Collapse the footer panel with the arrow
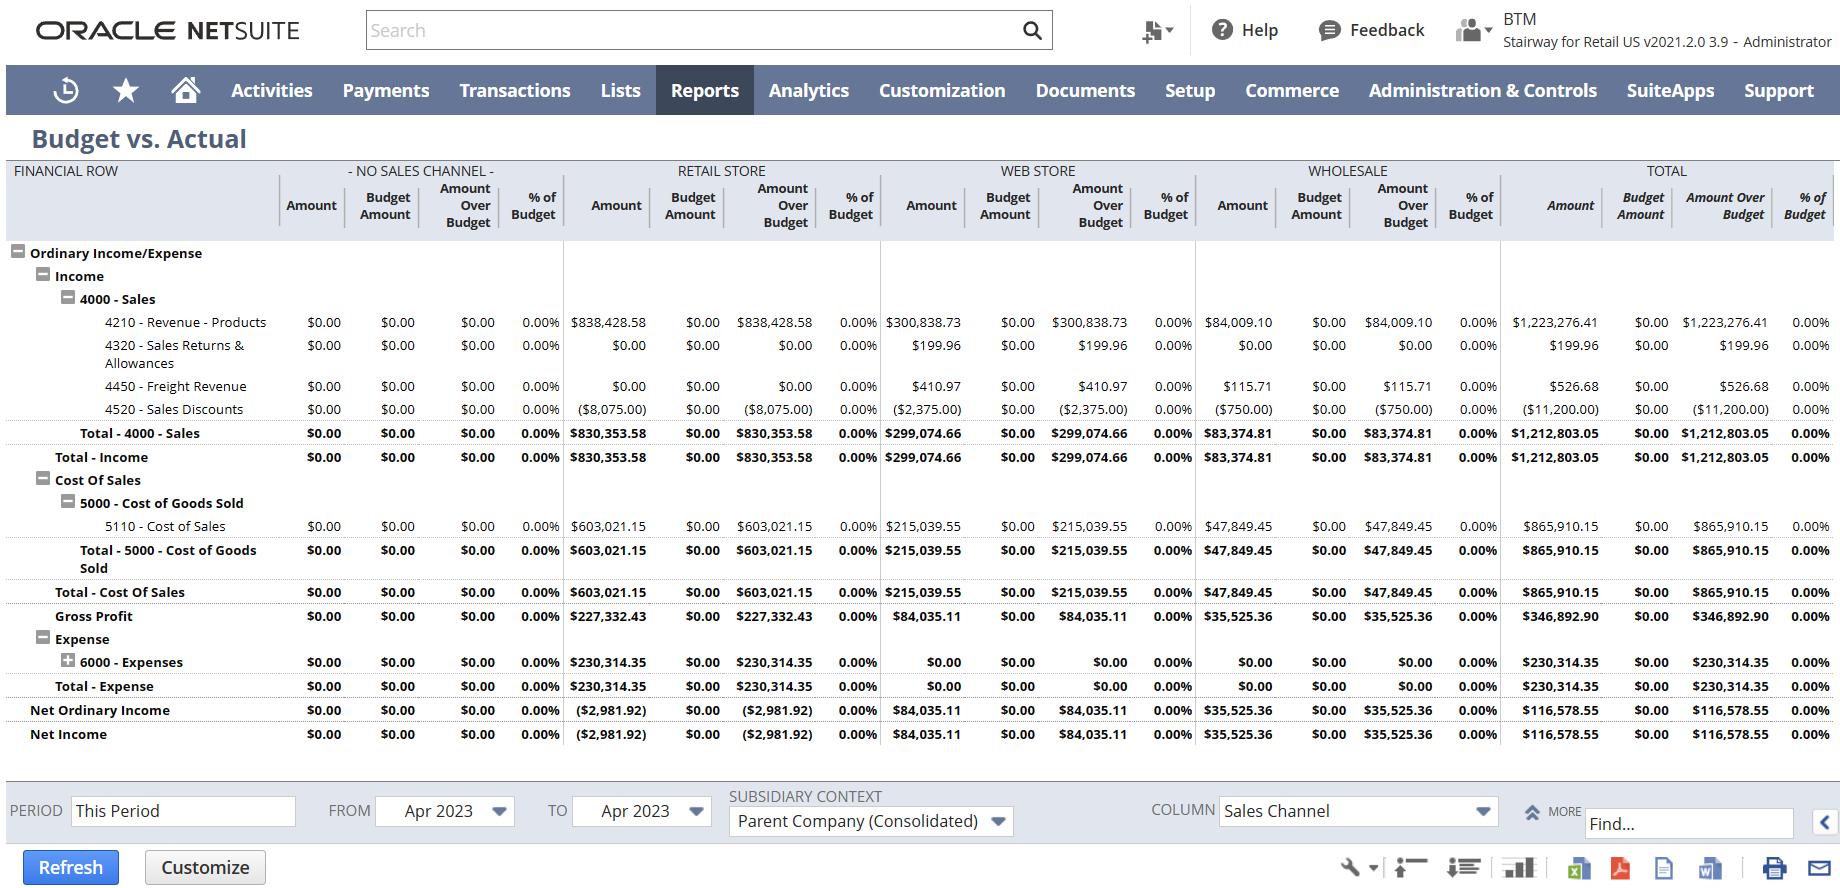The image size is (1840, 888). [1825, 823]
